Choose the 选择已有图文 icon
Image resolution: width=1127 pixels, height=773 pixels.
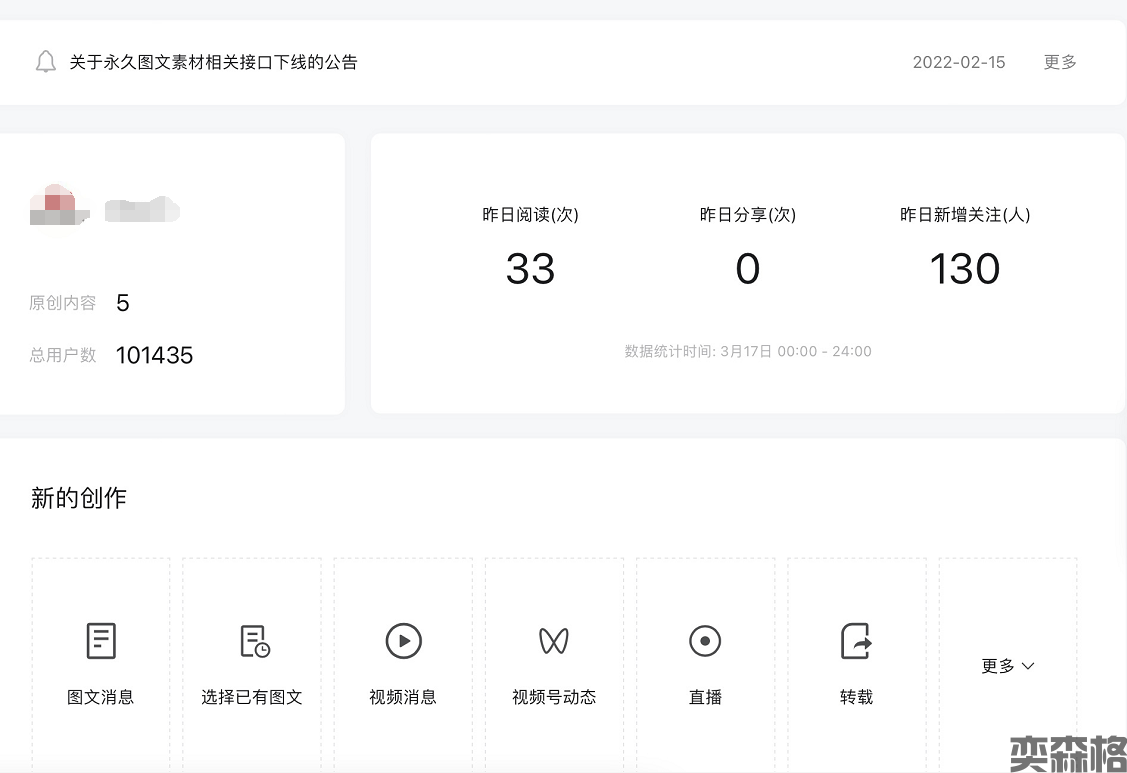[x=254, y=641]
